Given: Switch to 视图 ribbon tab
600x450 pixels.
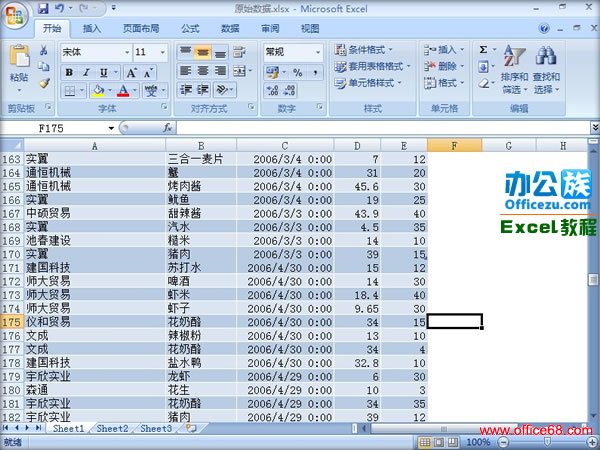Looking at the screenshot, I should point(310,29).
